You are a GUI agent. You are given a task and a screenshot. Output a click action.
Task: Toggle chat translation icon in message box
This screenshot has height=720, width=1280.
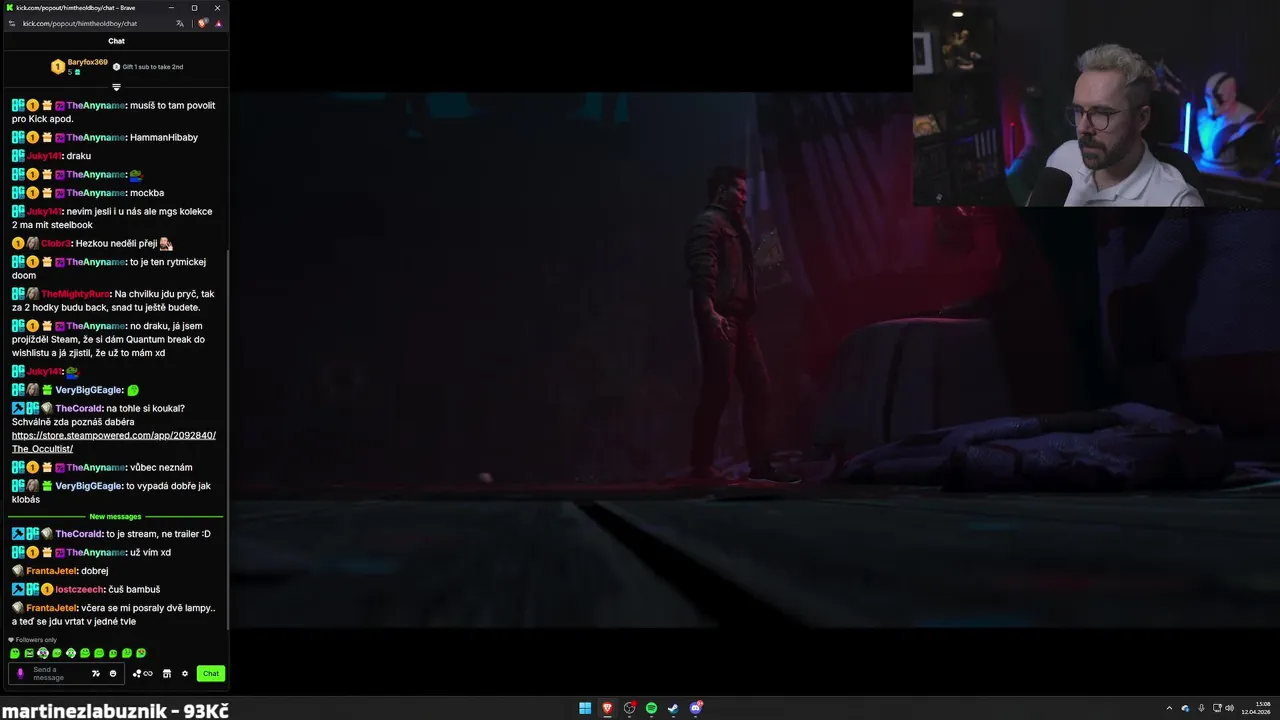[96, 674]
